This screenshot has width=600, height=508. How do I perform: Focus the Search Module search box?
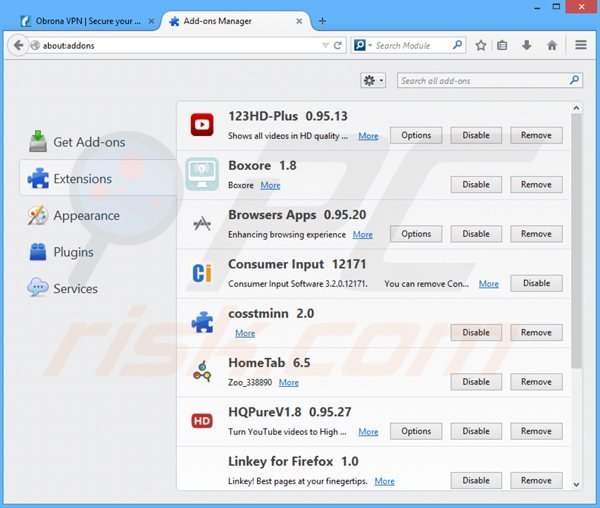coord(408,46)
